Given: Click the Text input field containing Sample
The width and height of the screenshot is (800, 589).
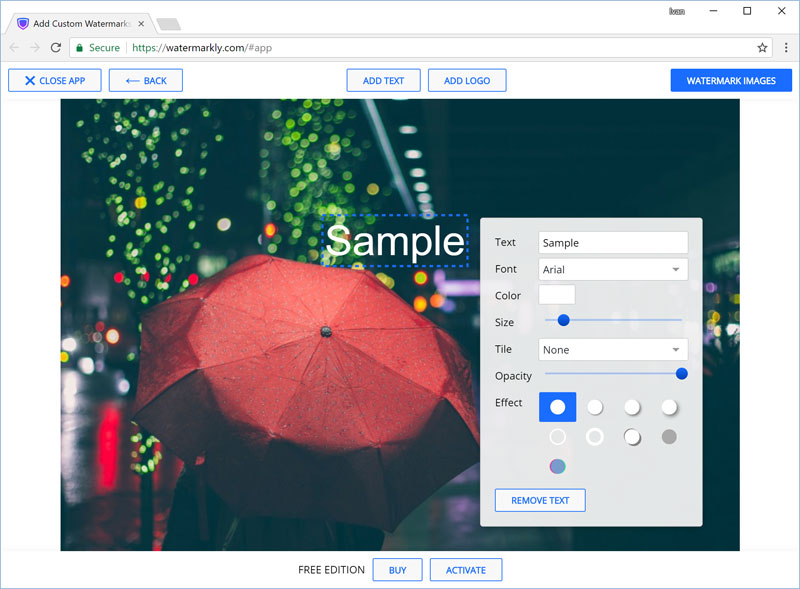Looking at the screenshot, I should [613, 242].
